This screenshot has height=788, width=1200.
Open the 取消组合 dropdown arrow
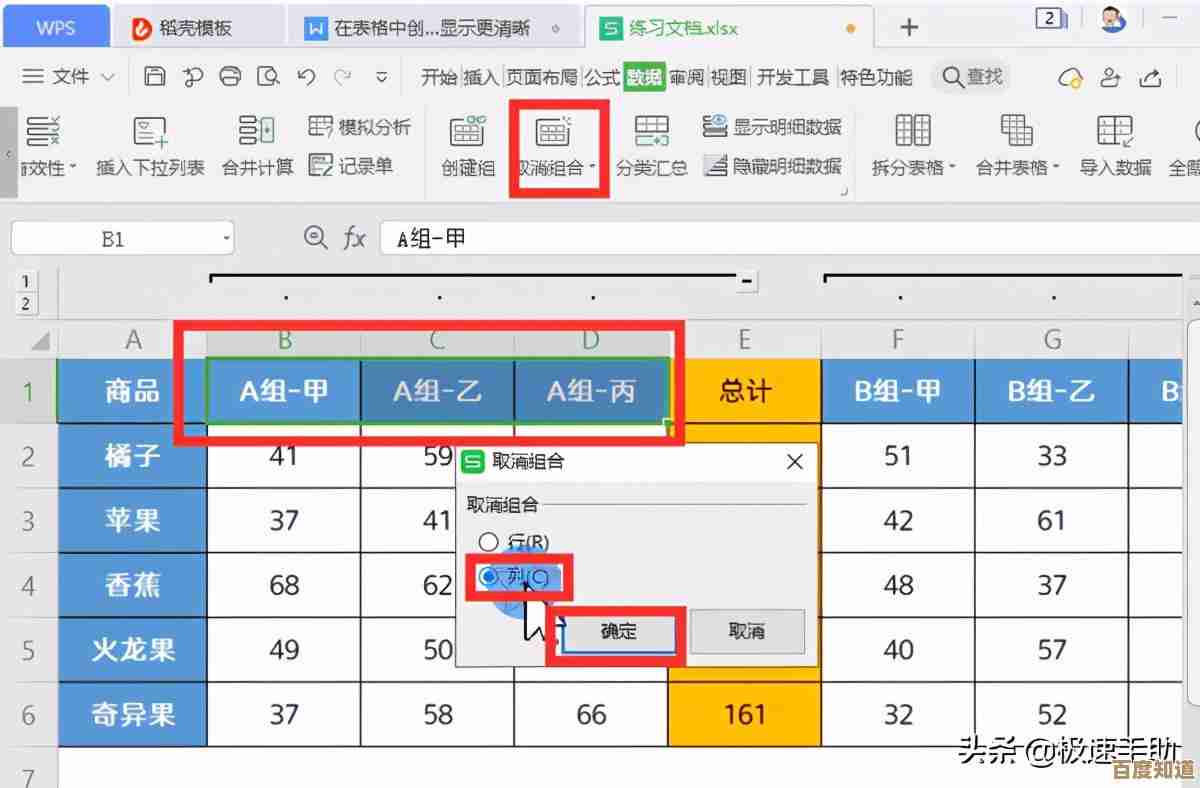click(x=593, y=168)
